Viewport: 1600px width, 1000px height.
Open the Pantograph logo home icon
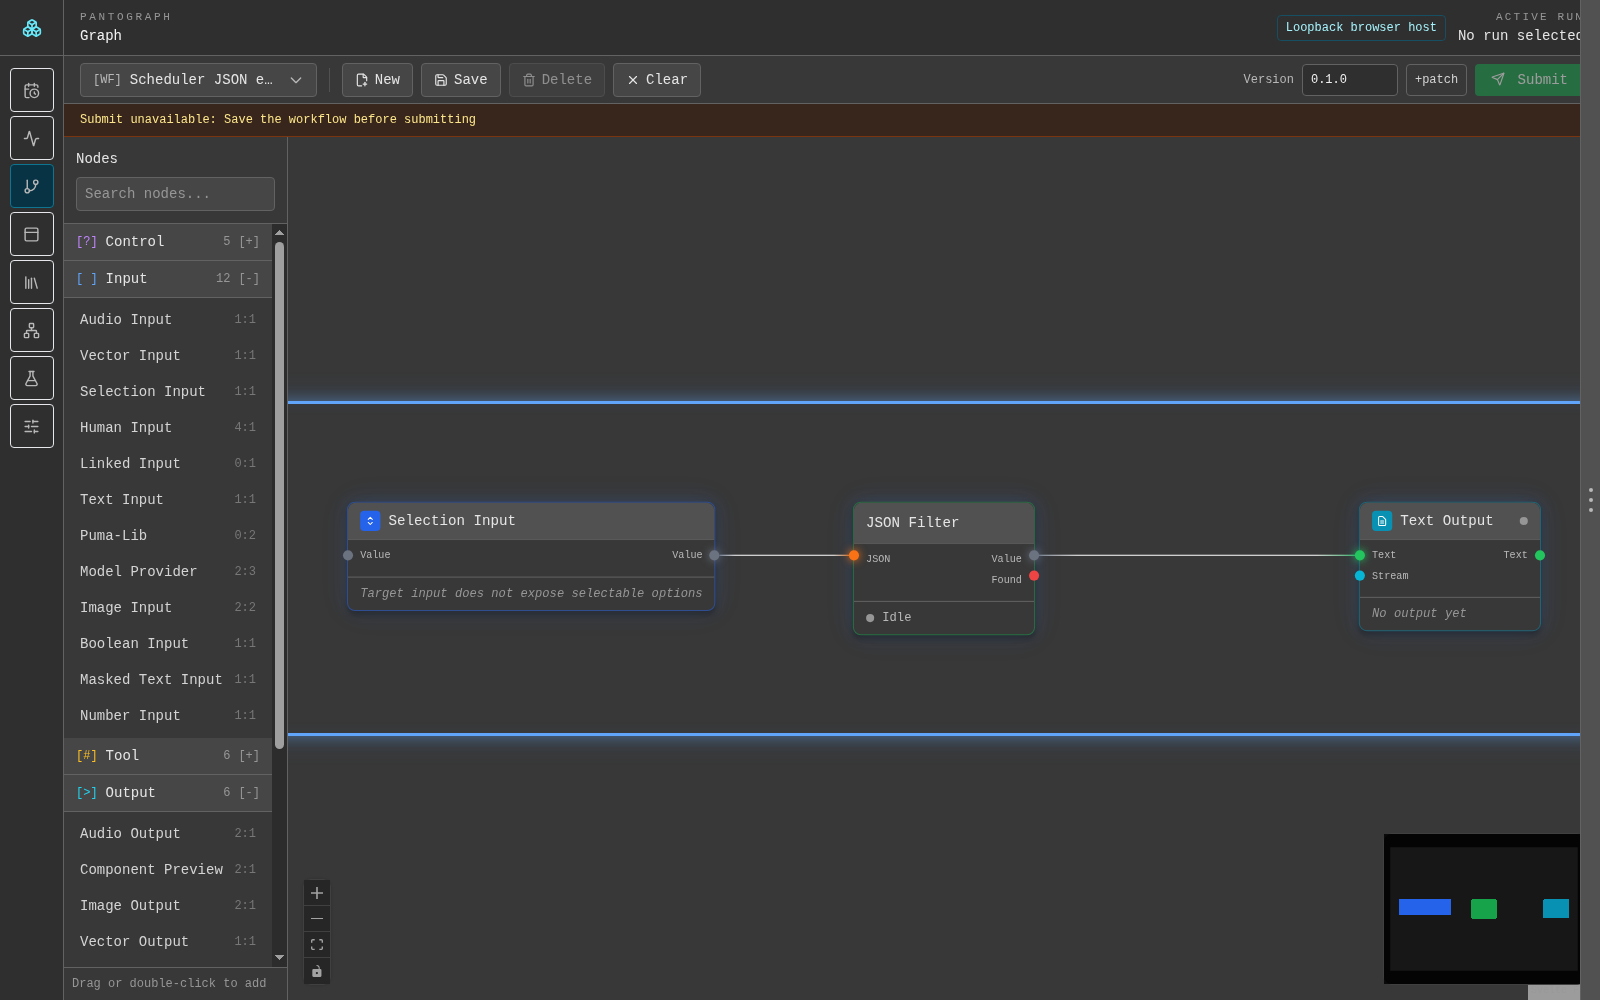[x=32, y=28]
